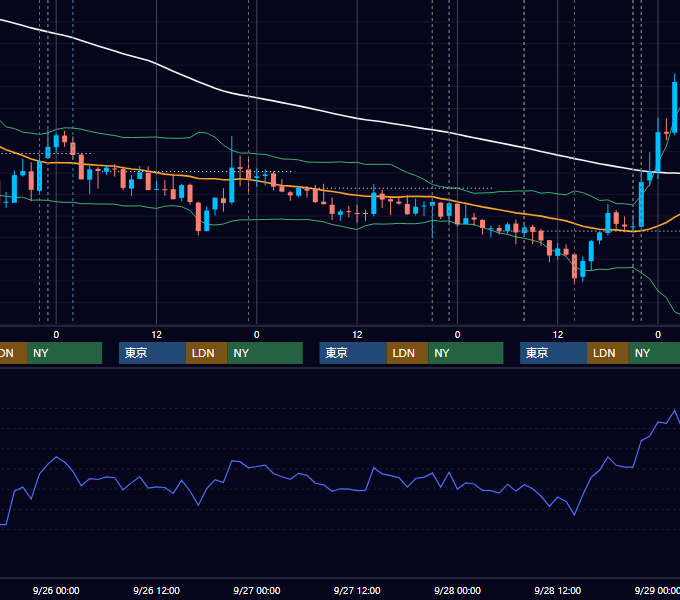Click the NY session block spanning 9/27 00:00
This screenshot has height=600, width=680.
point(265,353)
